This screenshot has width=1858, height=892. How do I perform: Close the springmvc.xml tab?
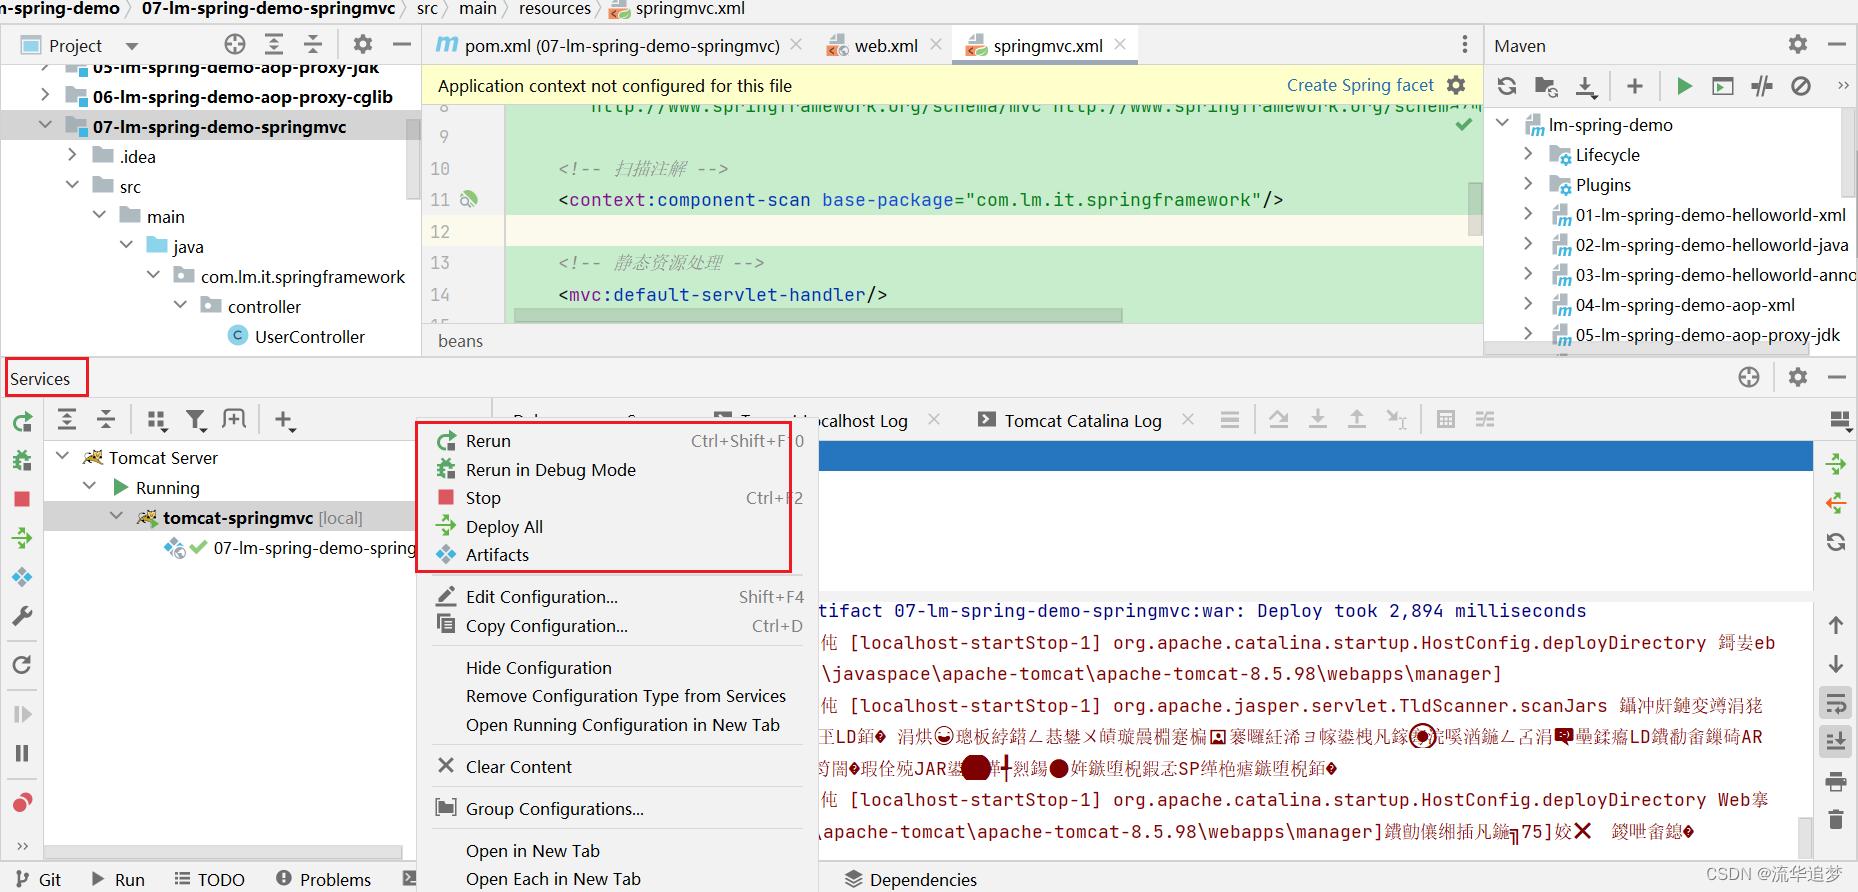pos(1120,44)
